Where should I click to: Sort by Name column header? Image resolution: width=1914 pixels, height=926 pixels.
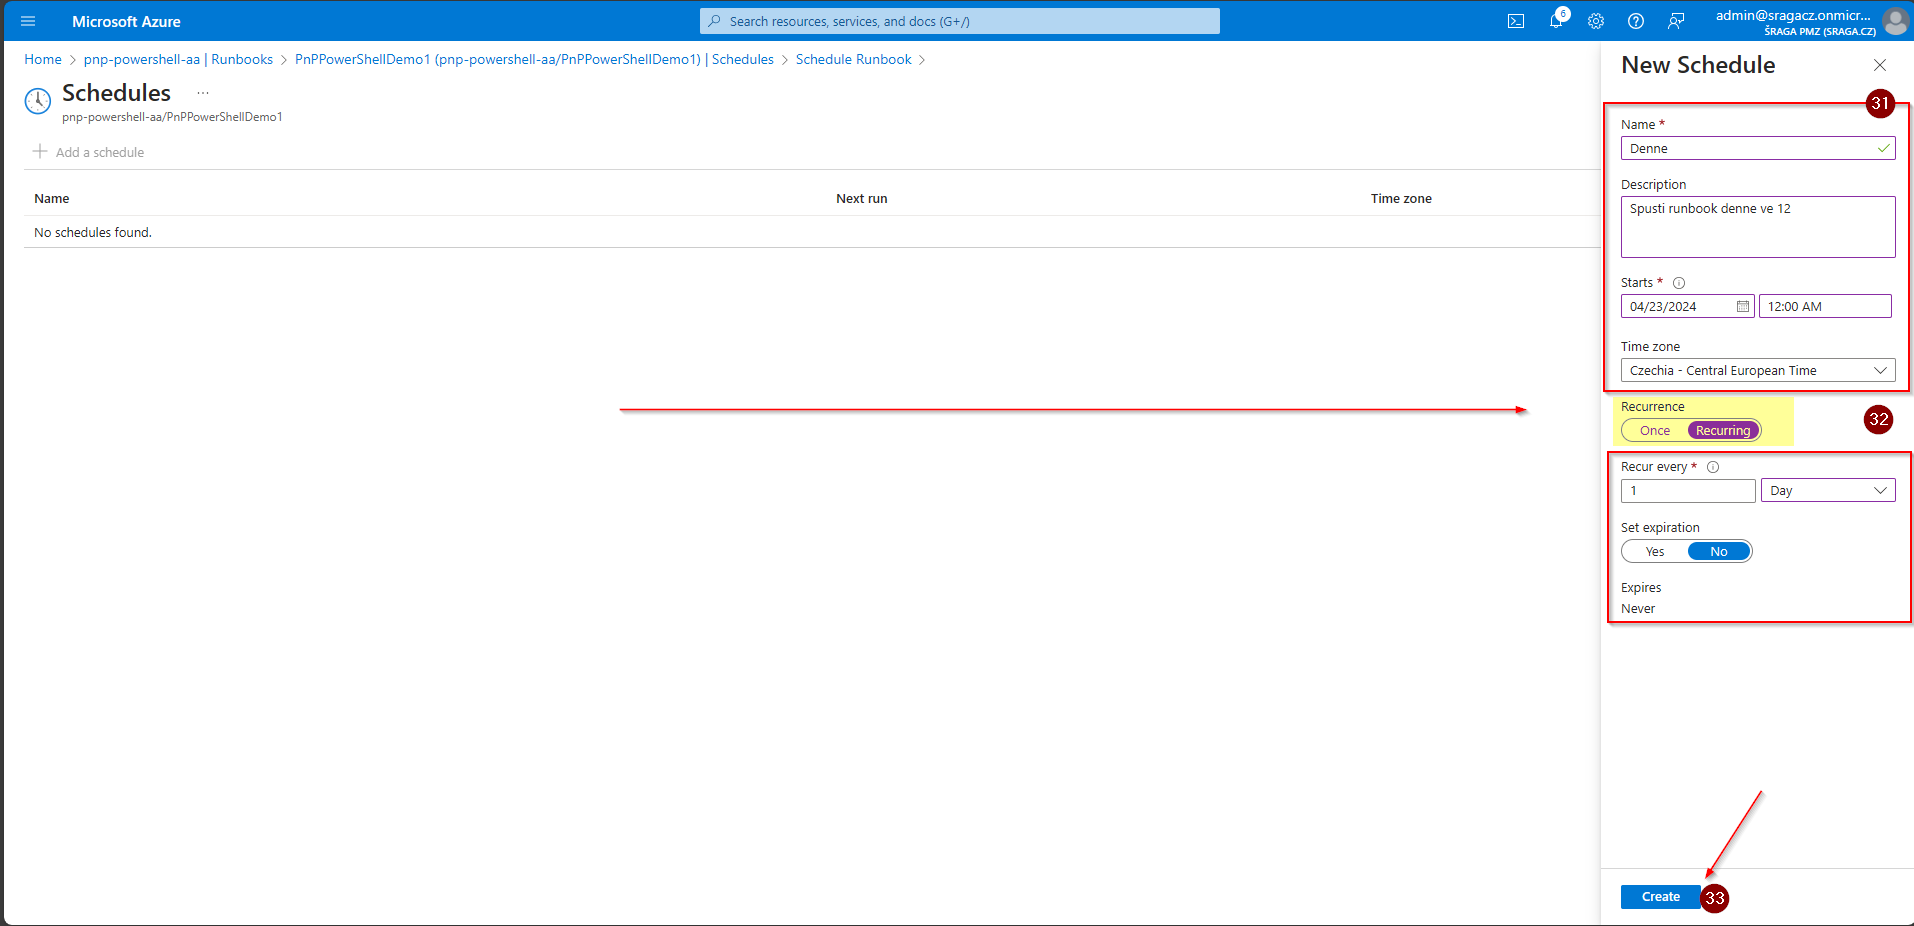coord(52,199)
